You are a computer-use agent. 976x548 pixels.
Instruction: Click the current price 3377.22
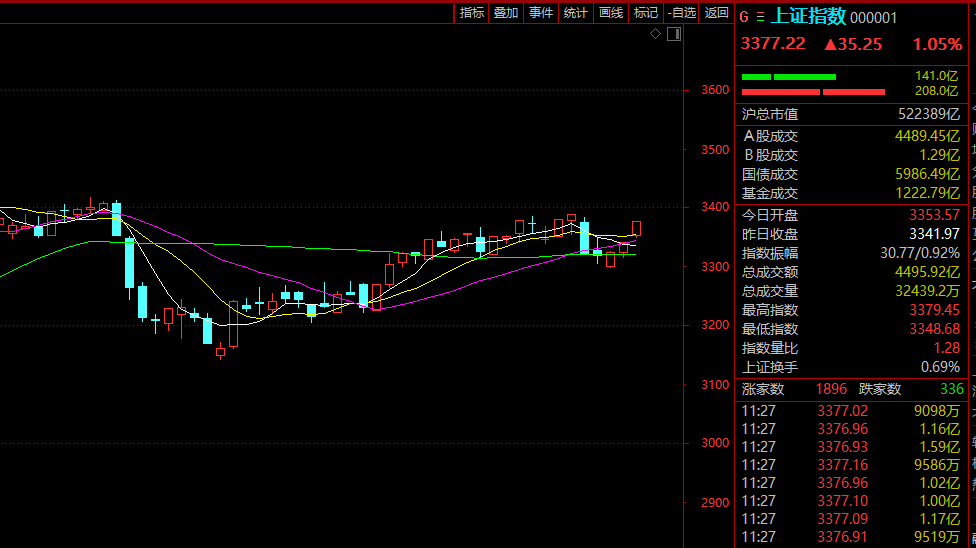772,44
